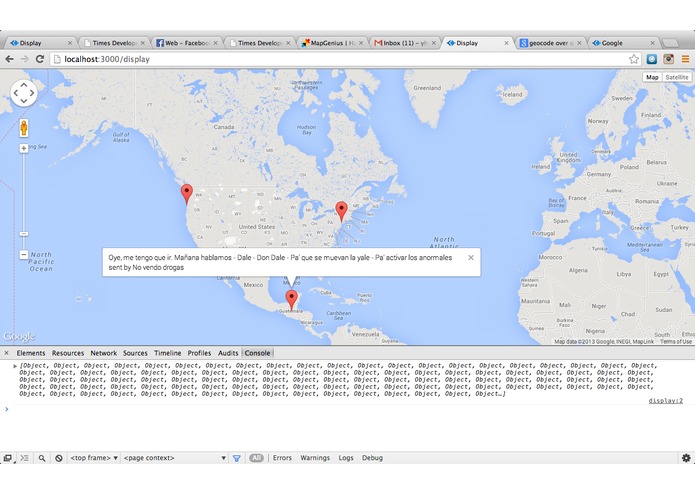Image resolution: width=695 pixels, height=494 pixels.
Task: Open the Timeline panel
Action: [168, 353]
